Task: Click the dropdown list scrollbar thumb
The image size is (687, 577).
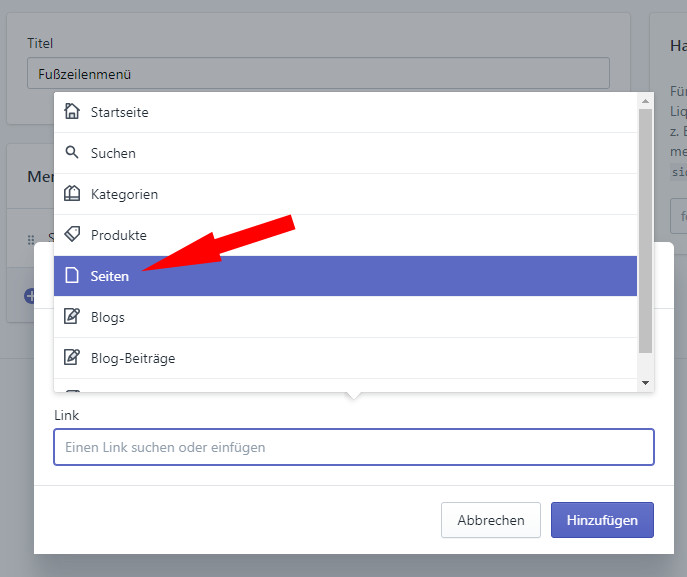Action: pyautogui.click(x=645, y=231)
